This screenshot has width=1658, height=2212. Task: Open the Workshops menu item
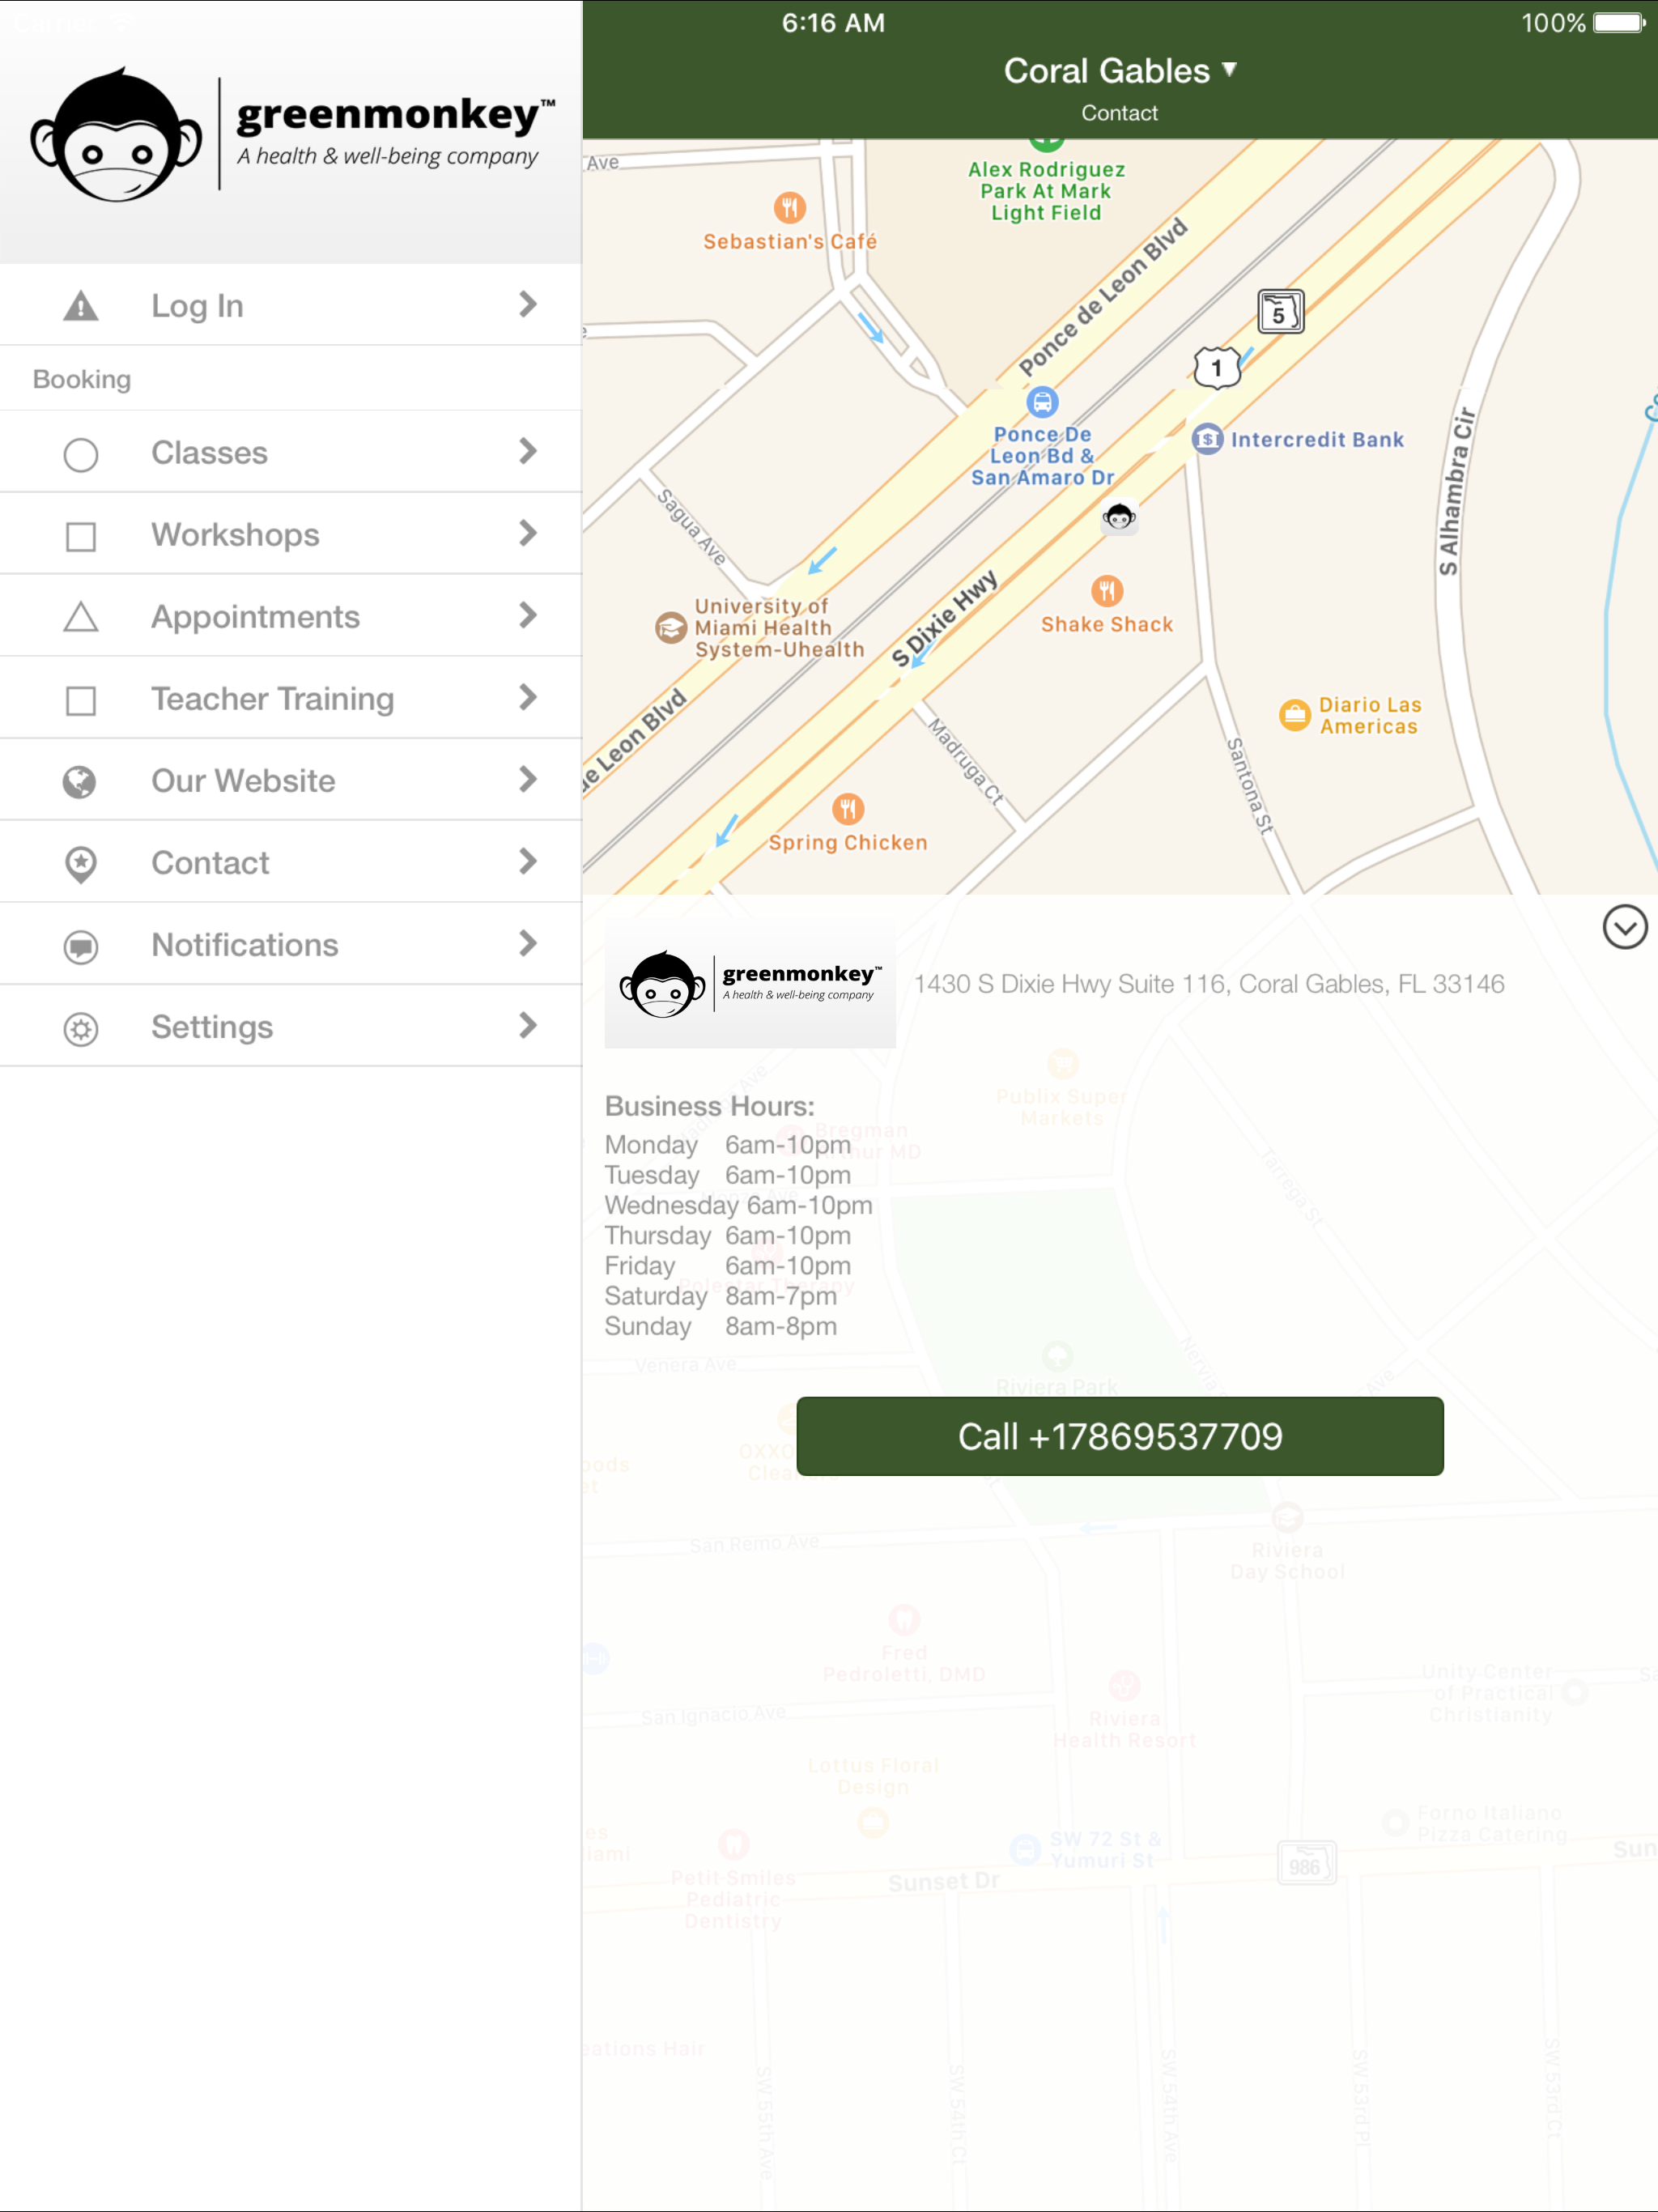click(x=291, y=534)
